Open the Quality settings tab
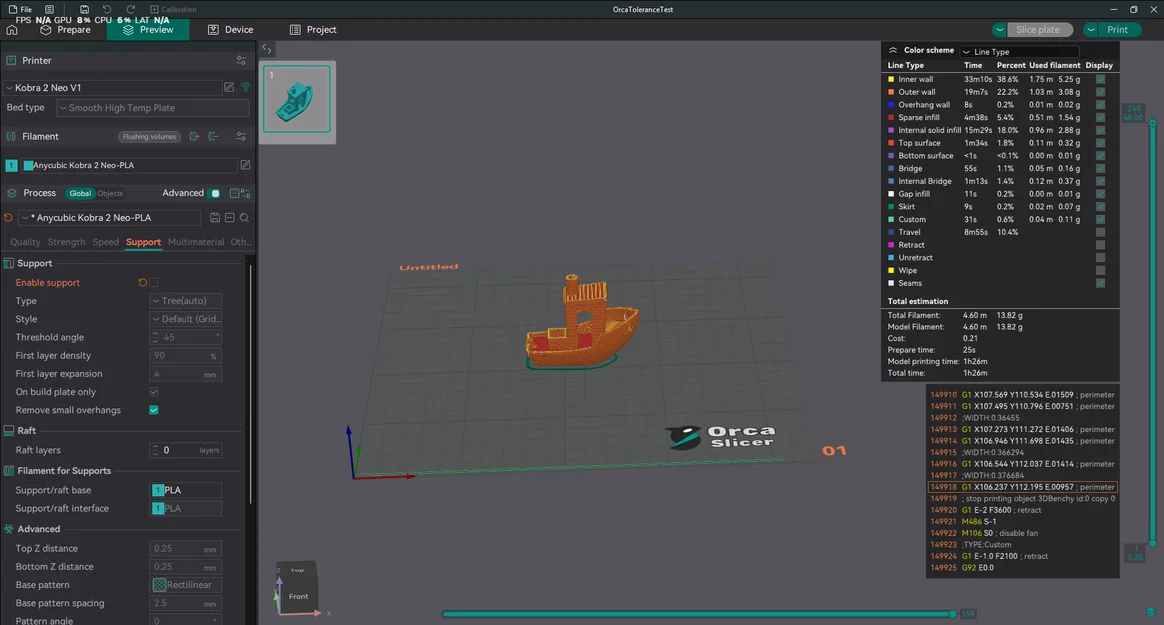The image size is (1164, 625). pos(25,242)
